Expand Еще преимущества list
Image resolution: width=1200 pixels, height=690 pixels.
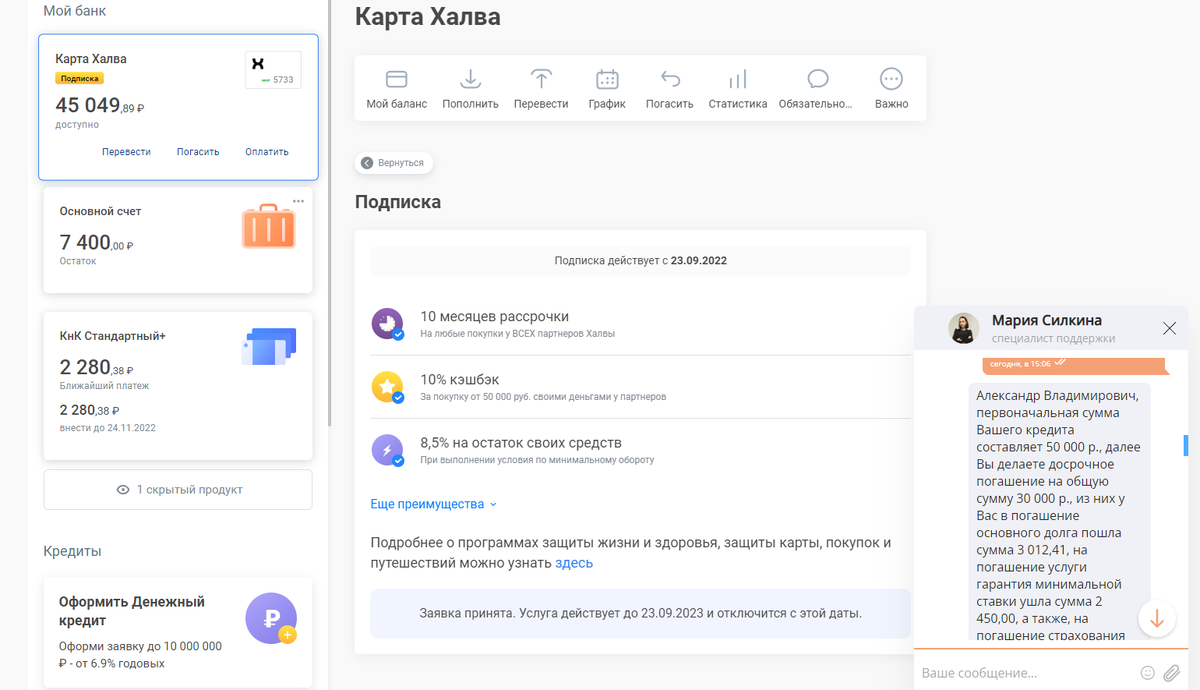pyautogui.click(x=434, y=504)
